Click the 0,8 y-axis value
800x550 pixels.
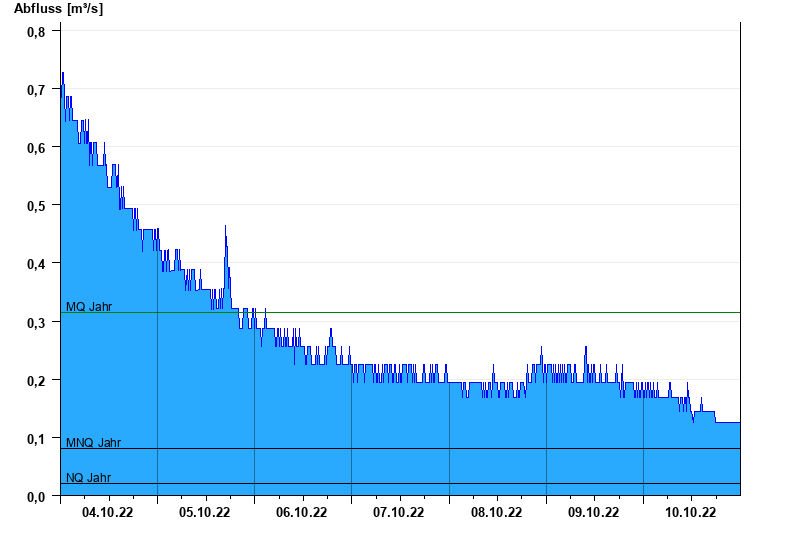[x=36, y=32]
